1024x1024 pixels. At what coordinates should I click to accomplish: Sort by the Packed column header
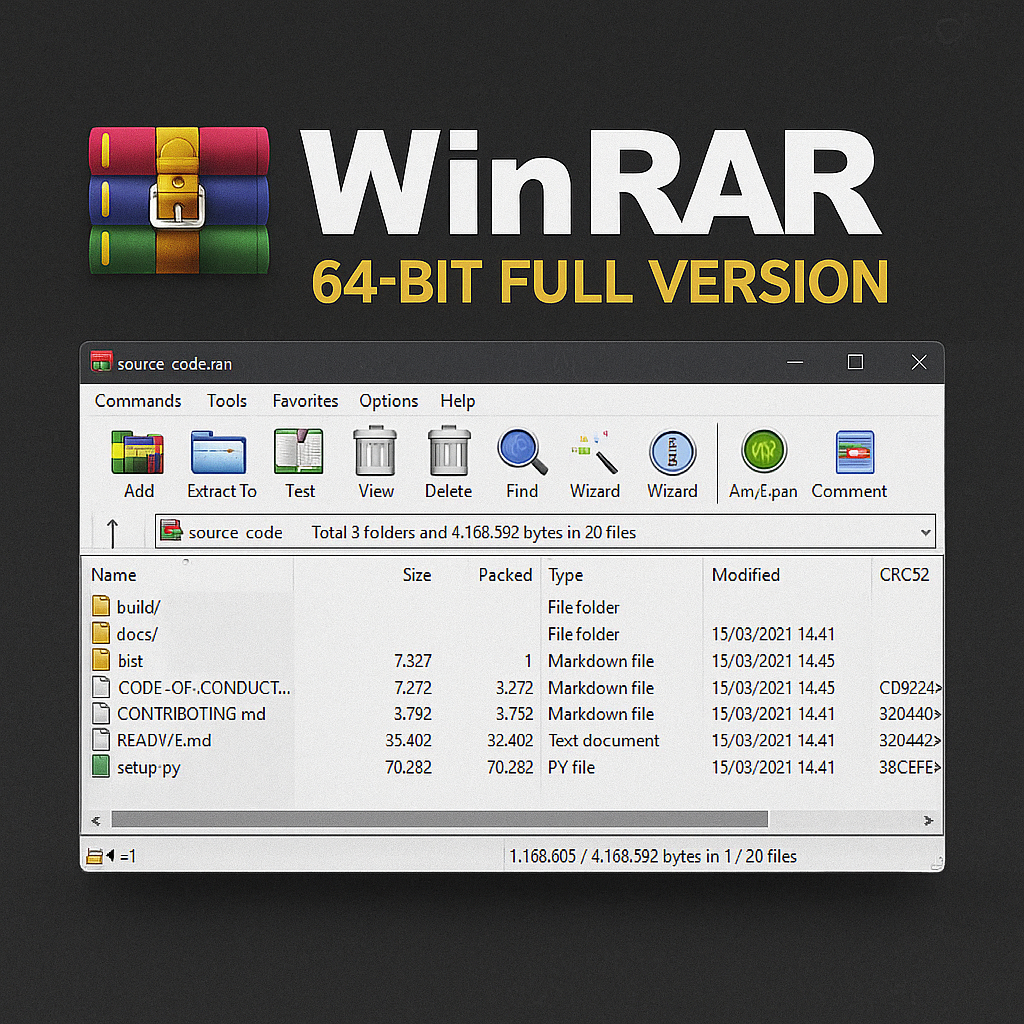(505, 575)
